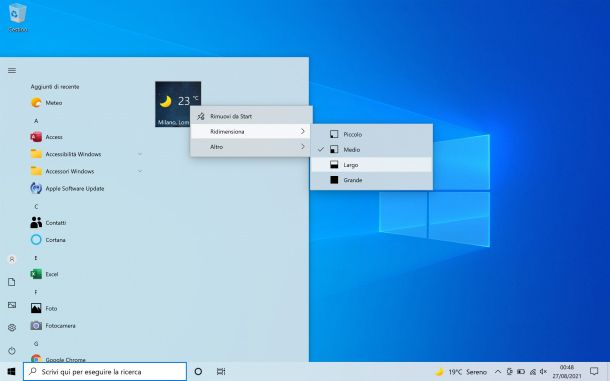Screen dimensions: 610x381
Task: Open Settings gear in Start sidebar
Action: click(12, 328)
